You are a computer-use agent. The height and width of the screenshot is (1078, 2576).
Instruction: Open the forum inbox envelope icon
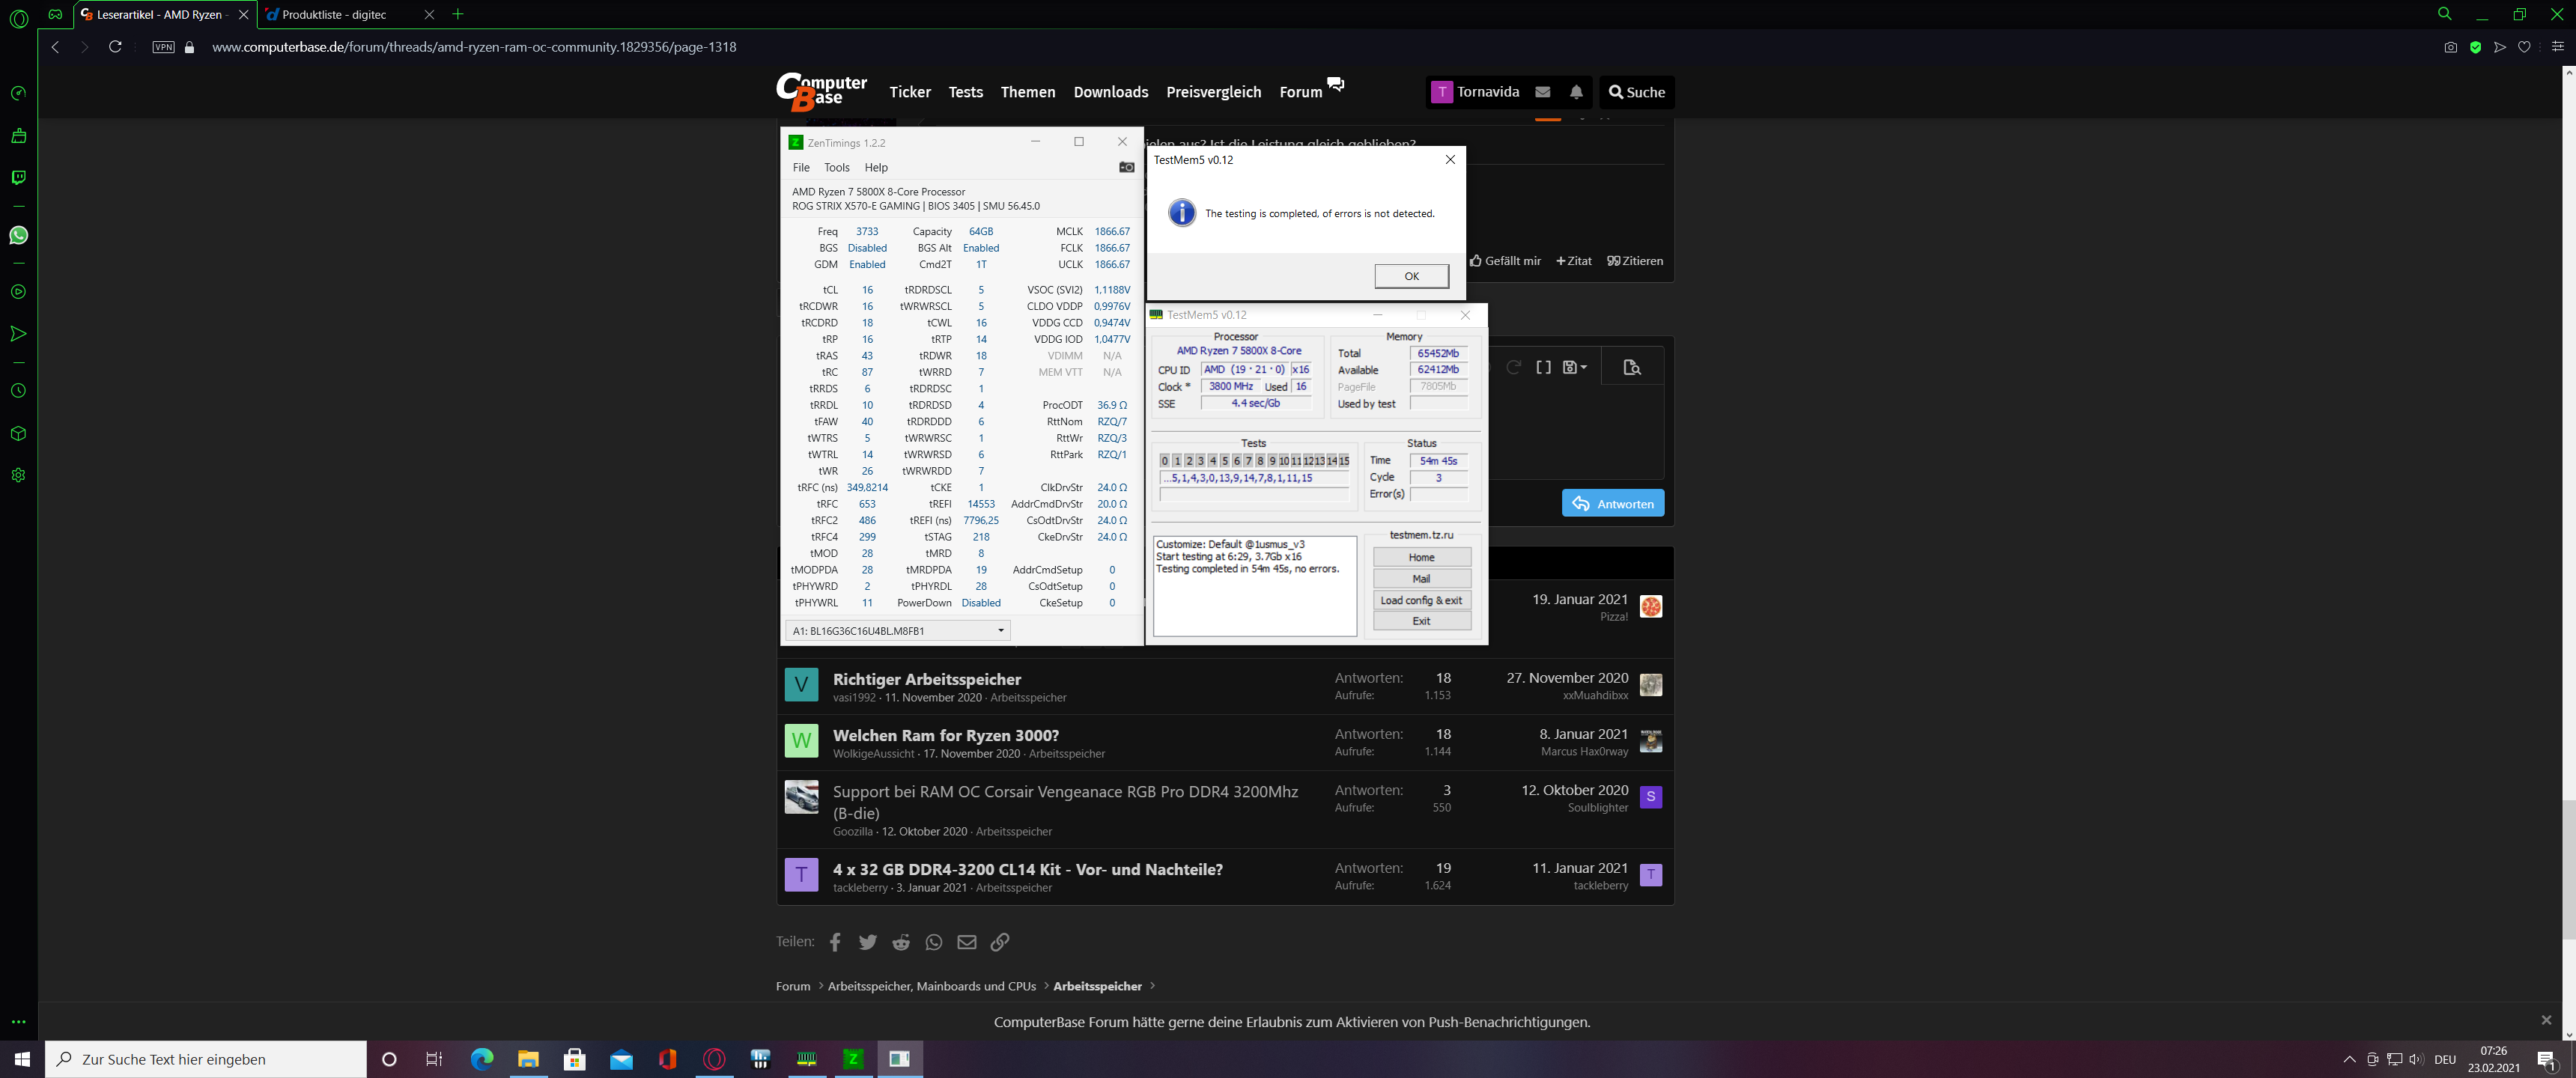coord(1543,92)
